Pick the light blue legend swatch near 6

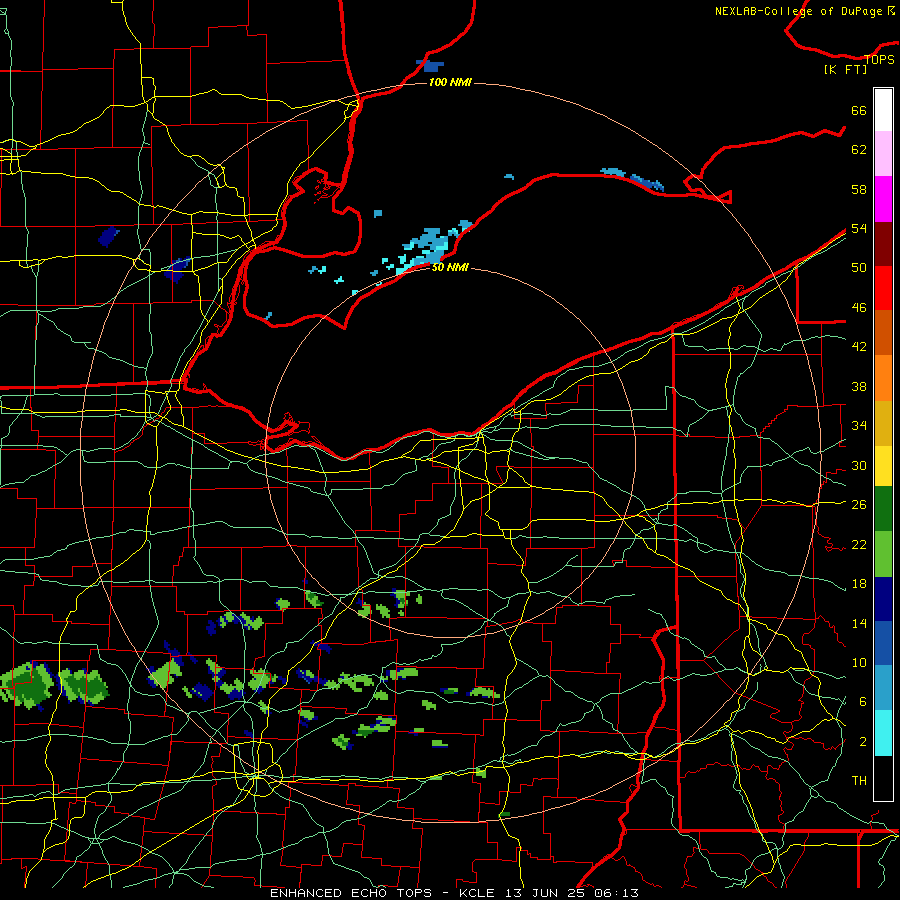click(883, 688)
